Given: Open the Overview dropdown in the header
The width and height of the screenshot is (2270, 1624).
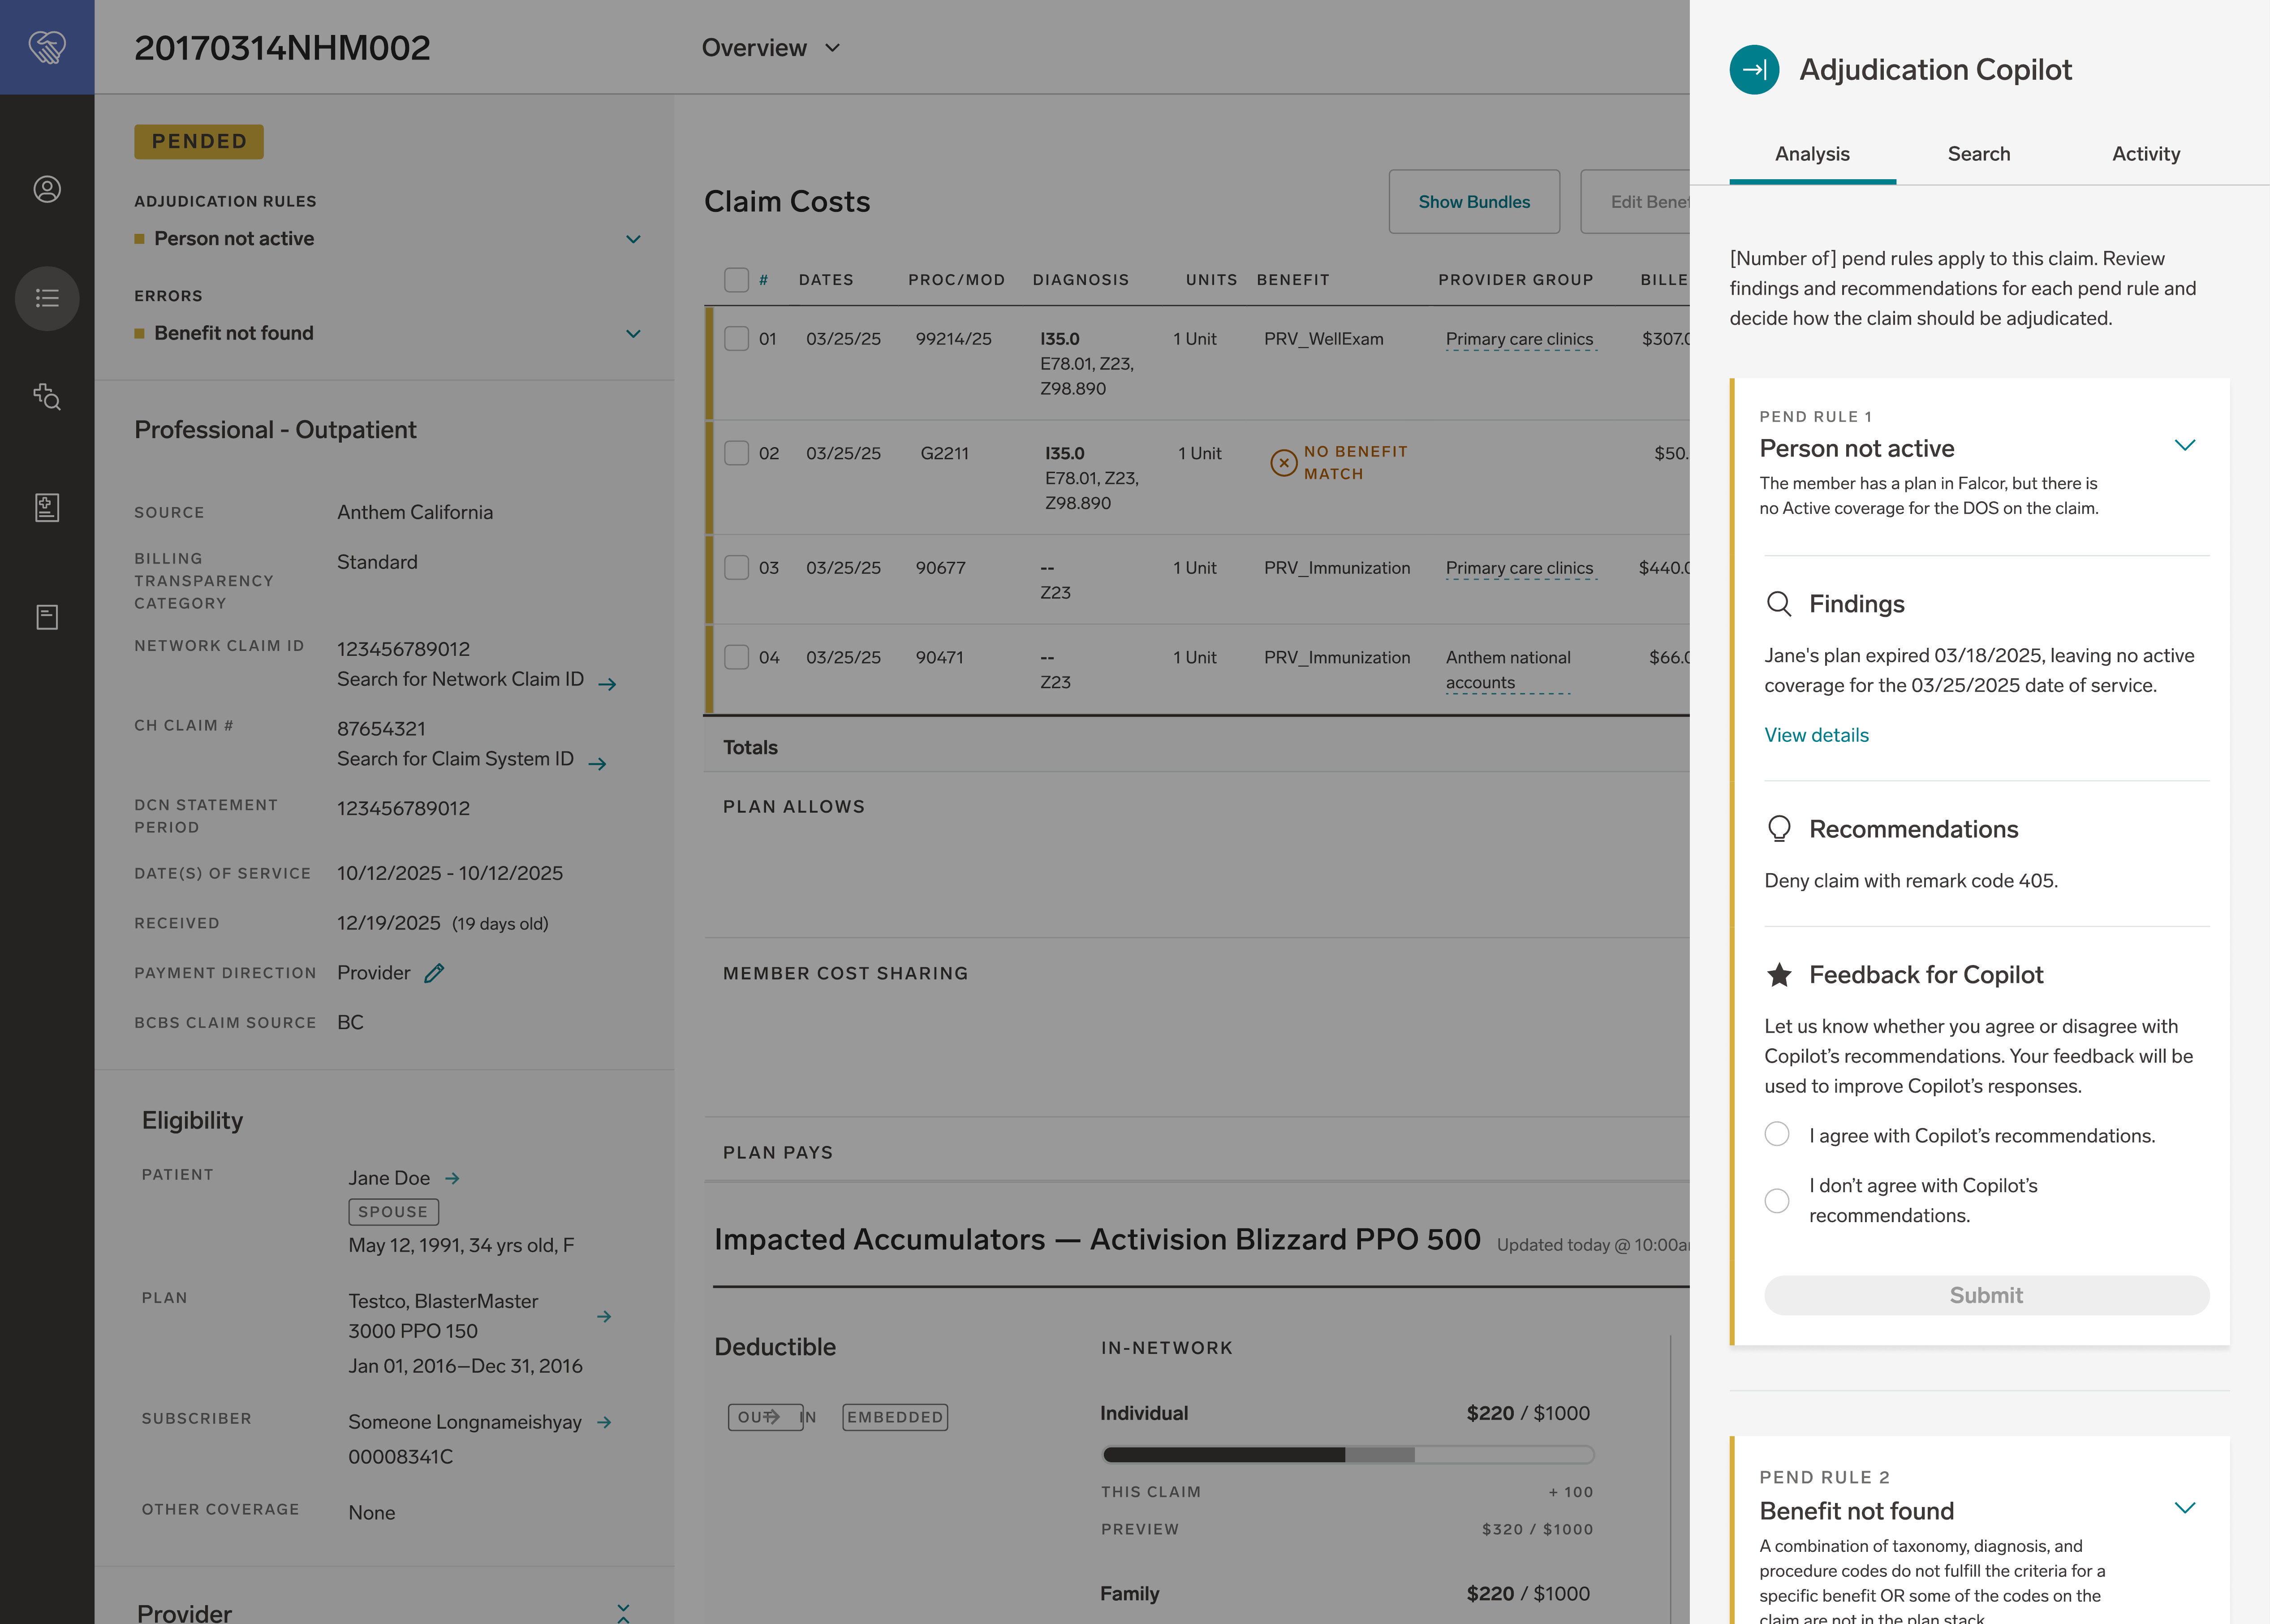Looking at the screenshot, I should 771,47.
